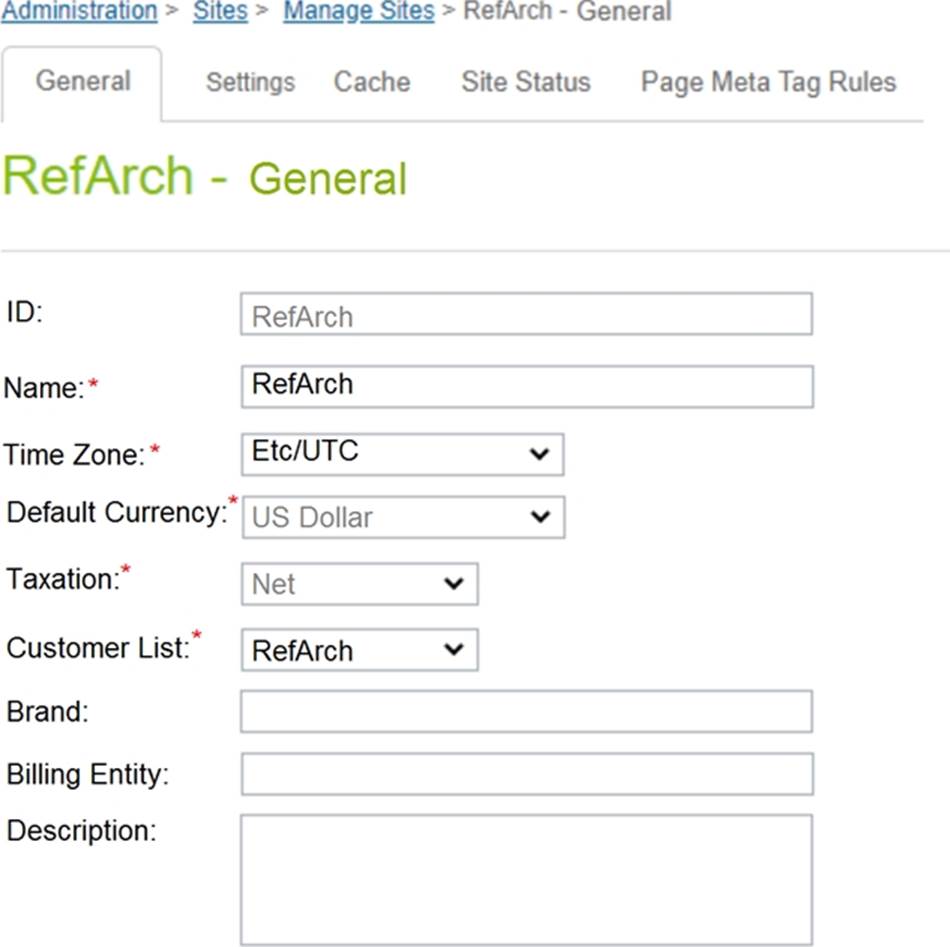Focus the Name input field

coord(526,386)
